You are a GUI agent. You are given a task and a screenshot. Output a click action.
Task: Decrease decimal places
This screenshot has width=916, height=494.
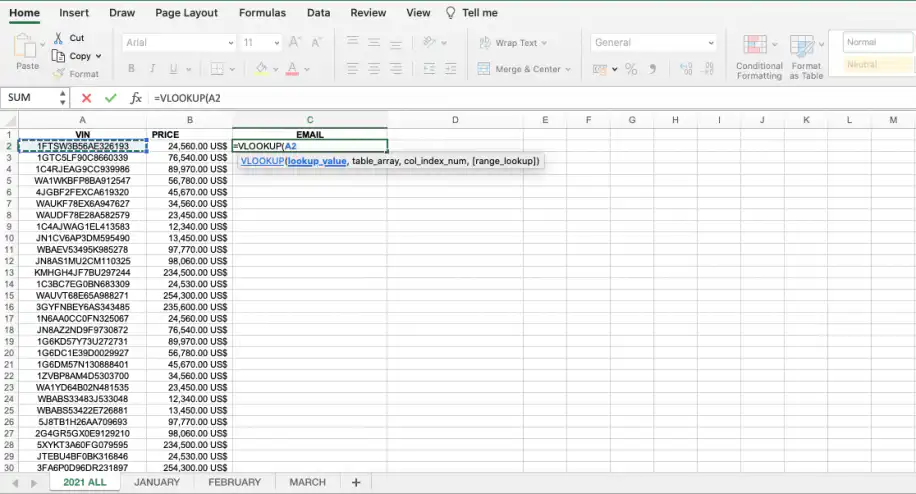(x=708, y=69)
